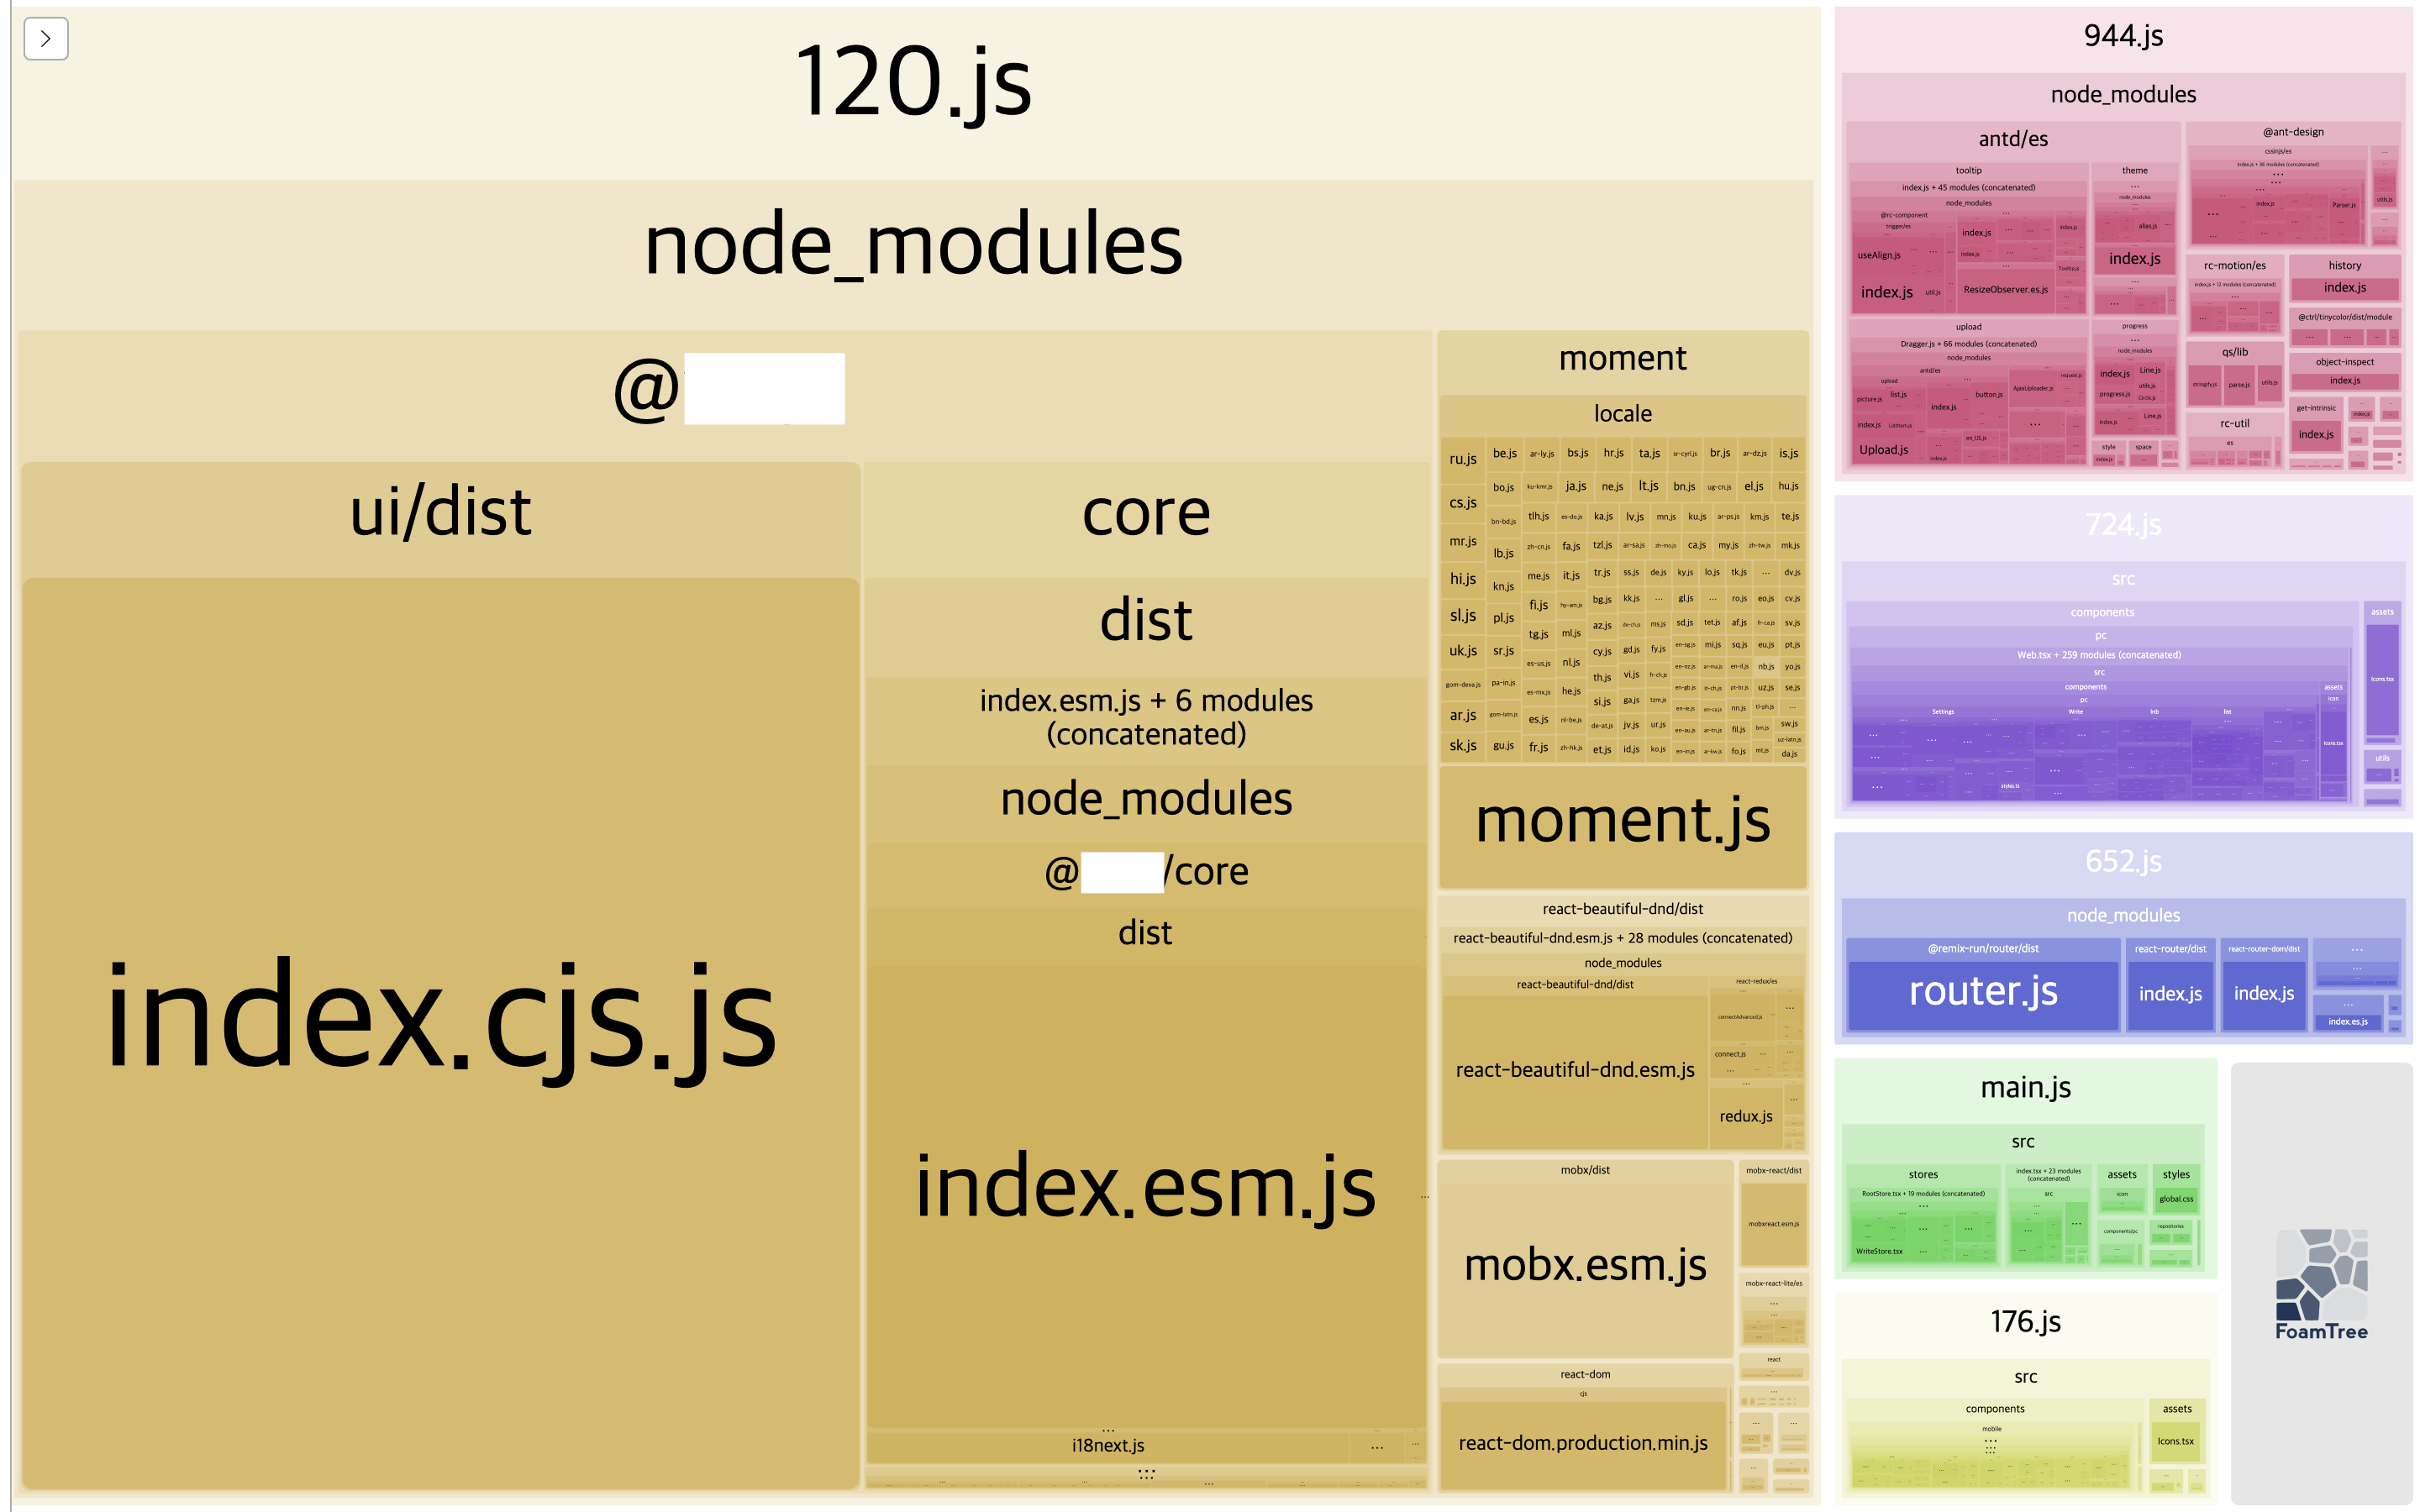Click the stores folder in main.js
This screenshot has height=1512, width=2420.
point(1922,1175)
